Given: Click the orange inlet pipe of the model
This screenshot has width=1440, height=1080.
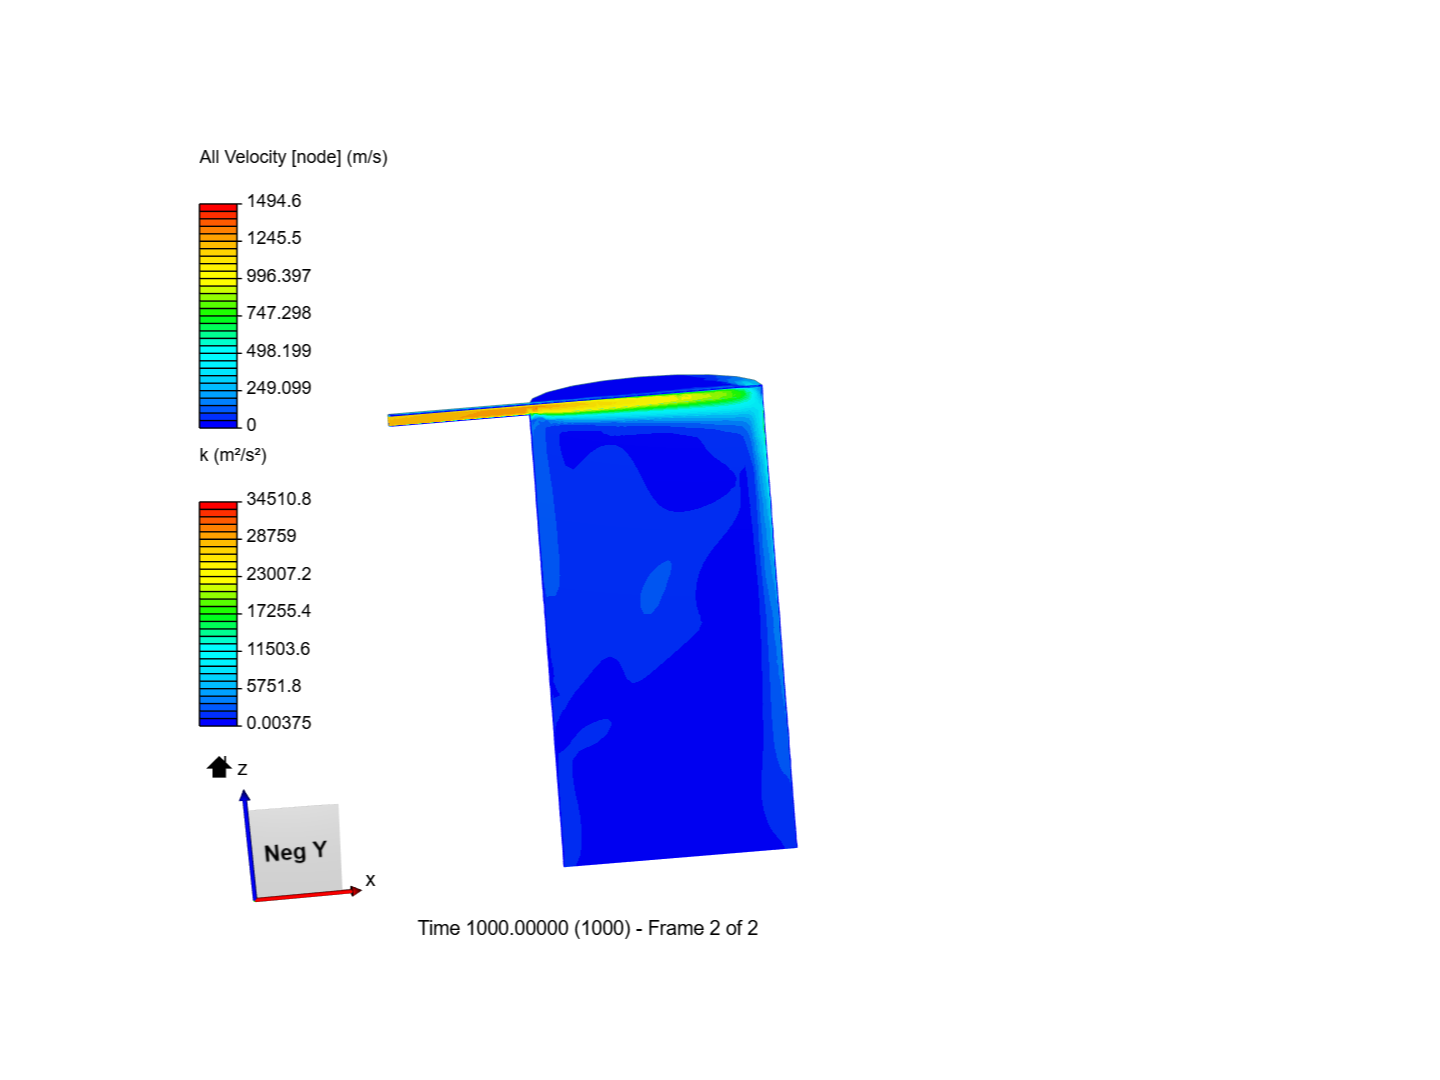Looking at the screenshot, I should coord(459,415).
